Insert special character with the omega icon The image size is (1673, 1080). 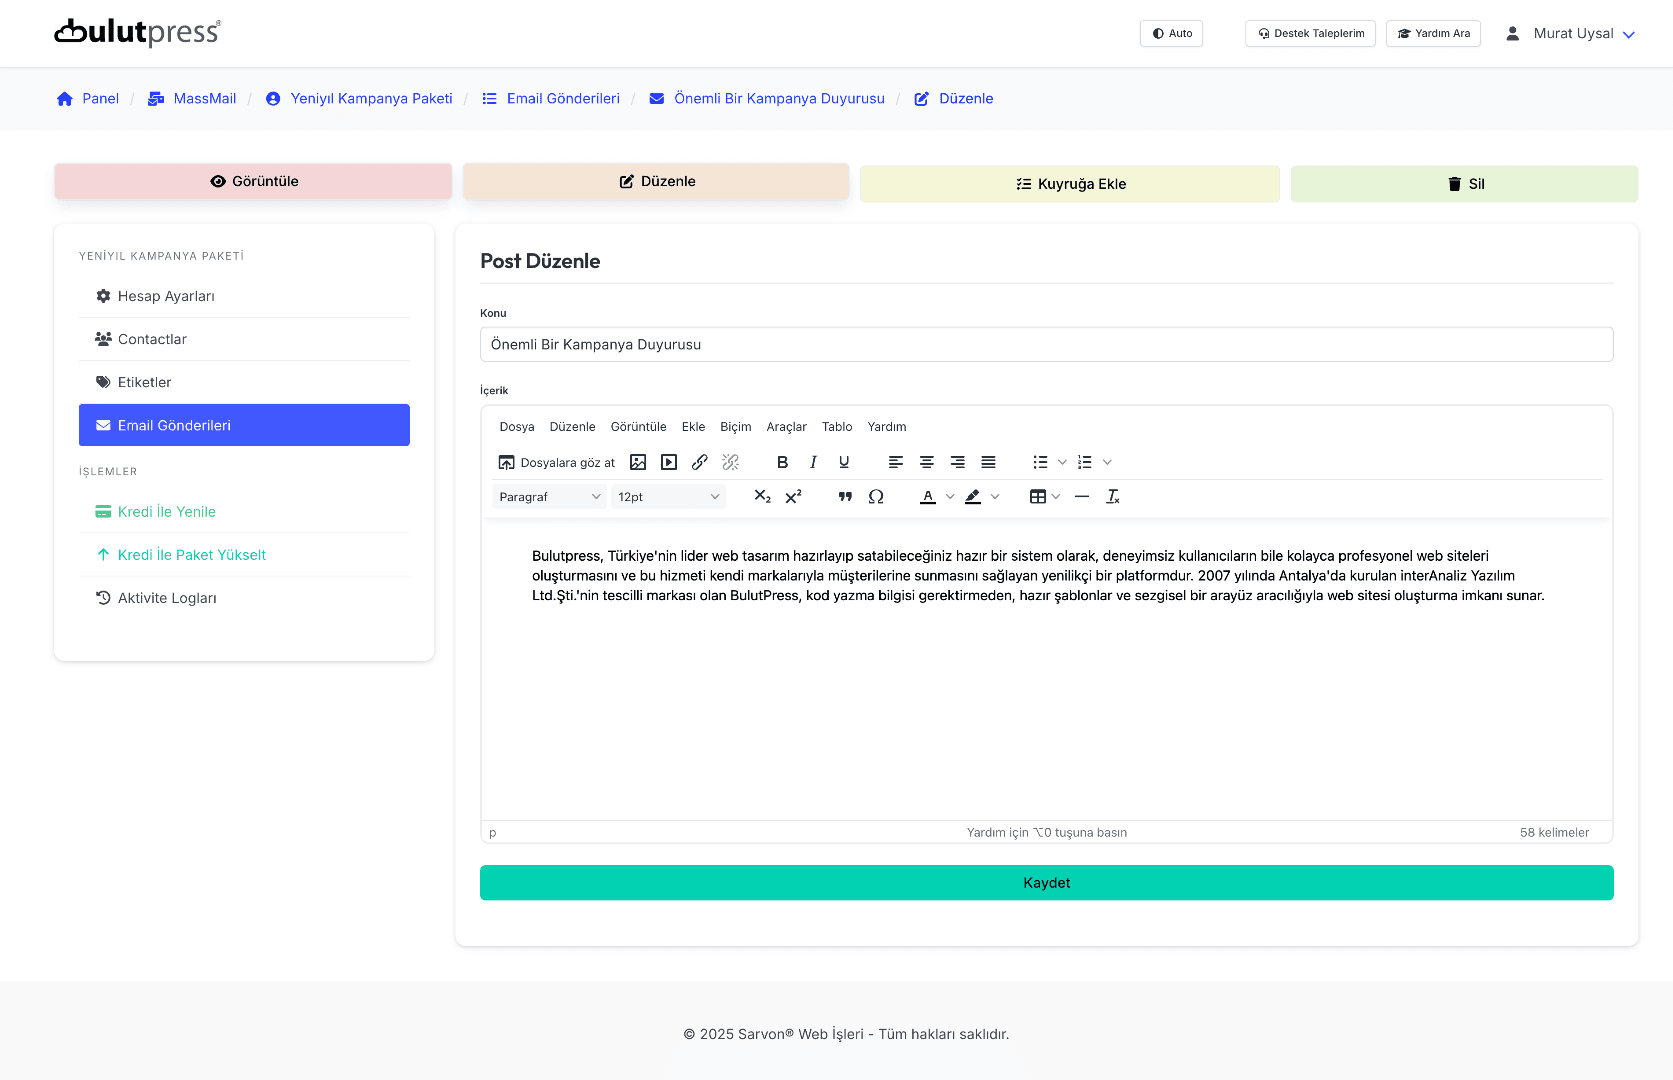tap(876, 497)
